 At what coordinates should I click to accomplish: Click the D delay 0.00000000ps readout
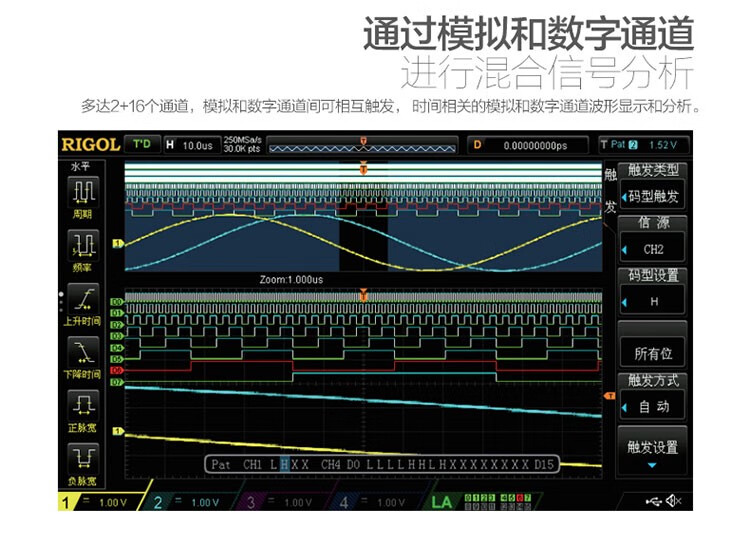[x=528, y=145]
